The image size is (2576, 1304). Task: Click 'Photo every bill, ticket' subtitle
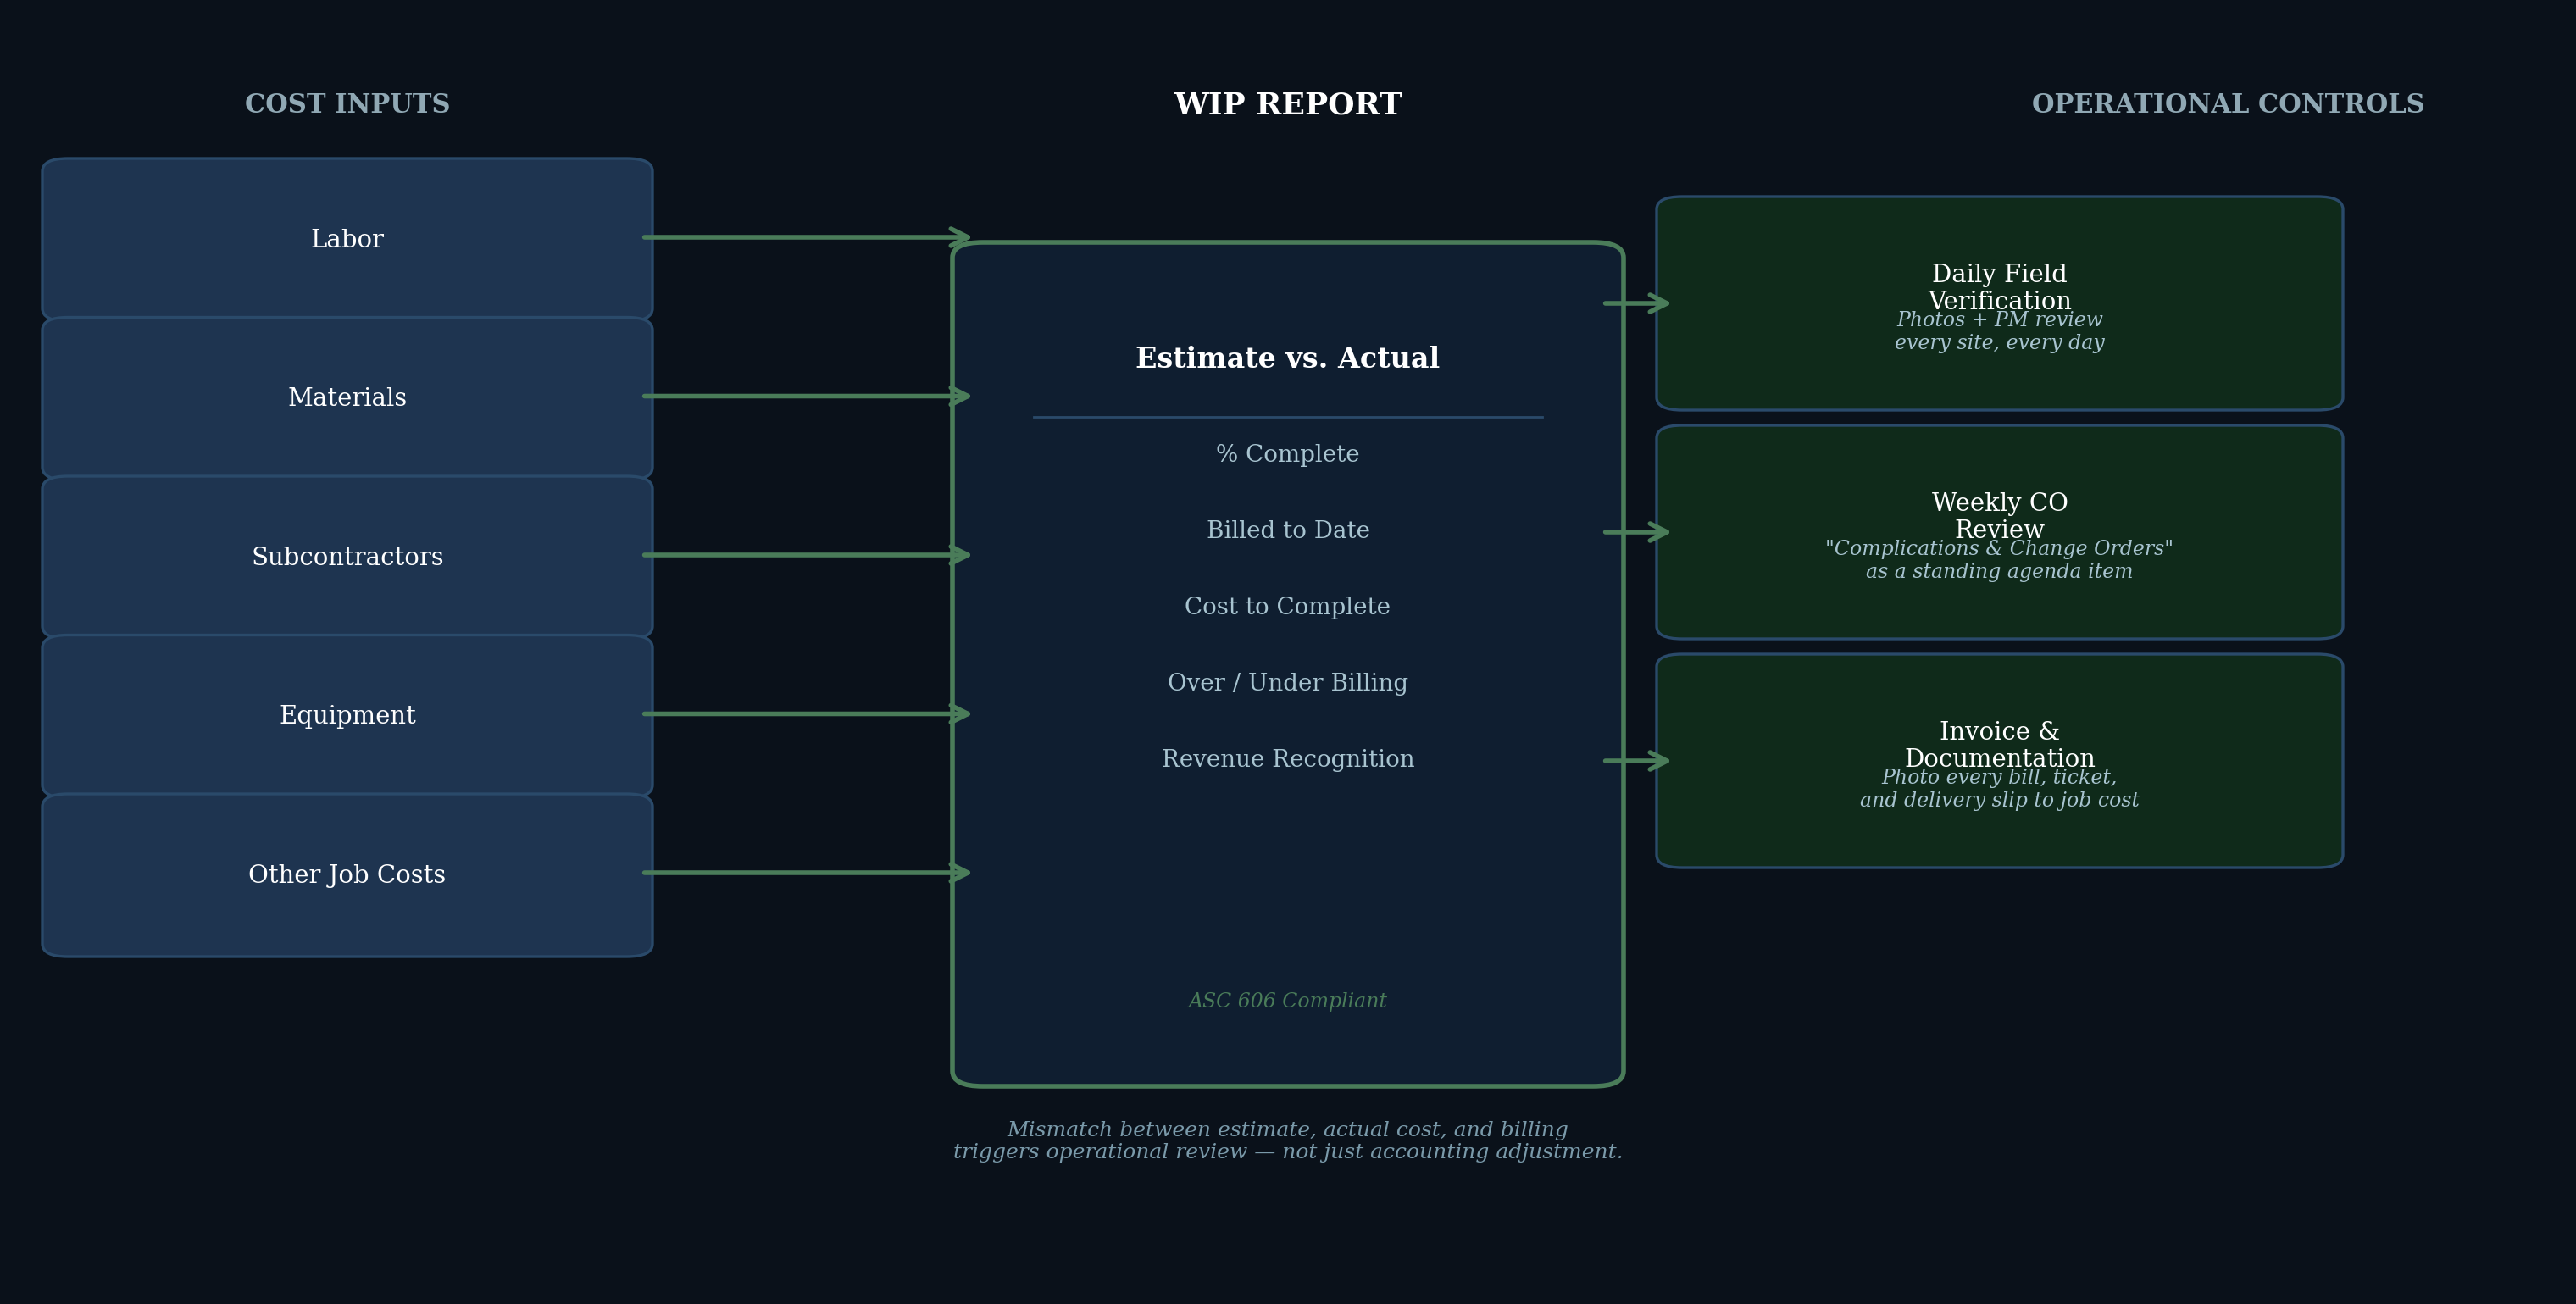[x=2000, y=778]
